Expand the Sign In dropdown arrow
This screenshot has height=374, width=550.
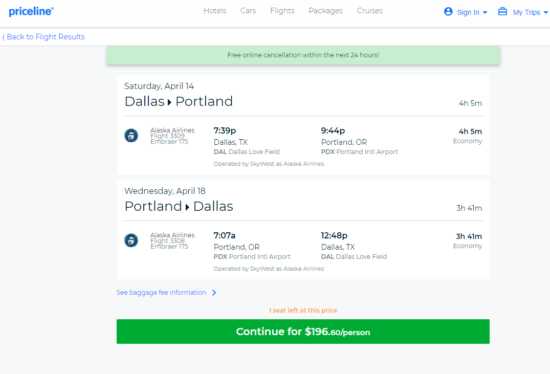(485, 13)
